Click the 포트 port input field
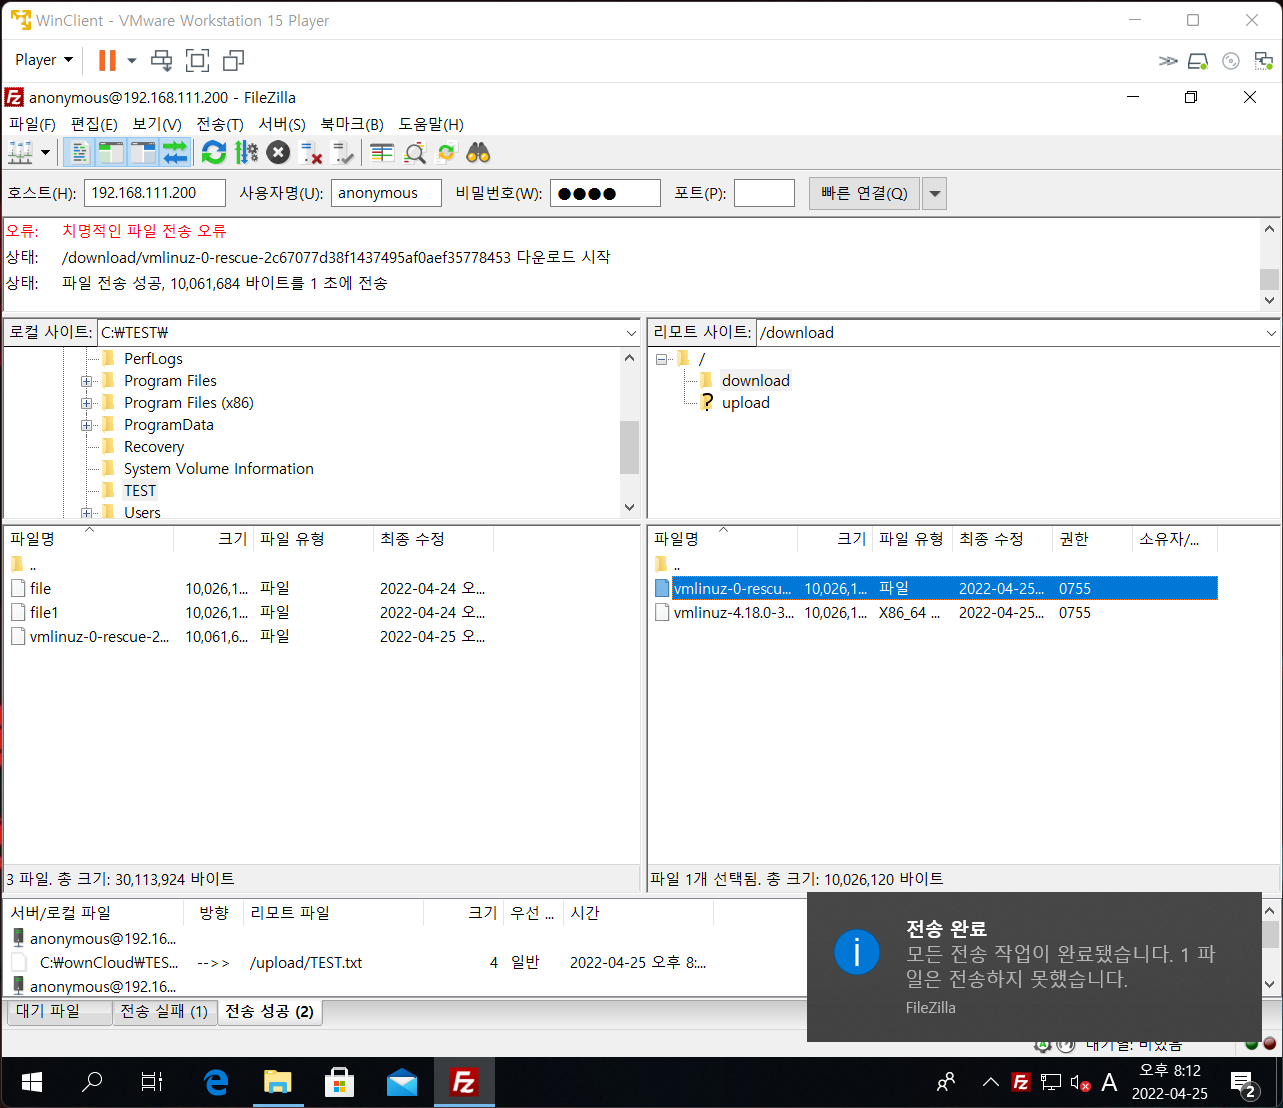The image size is (1283, 1108). click(764, 193)
